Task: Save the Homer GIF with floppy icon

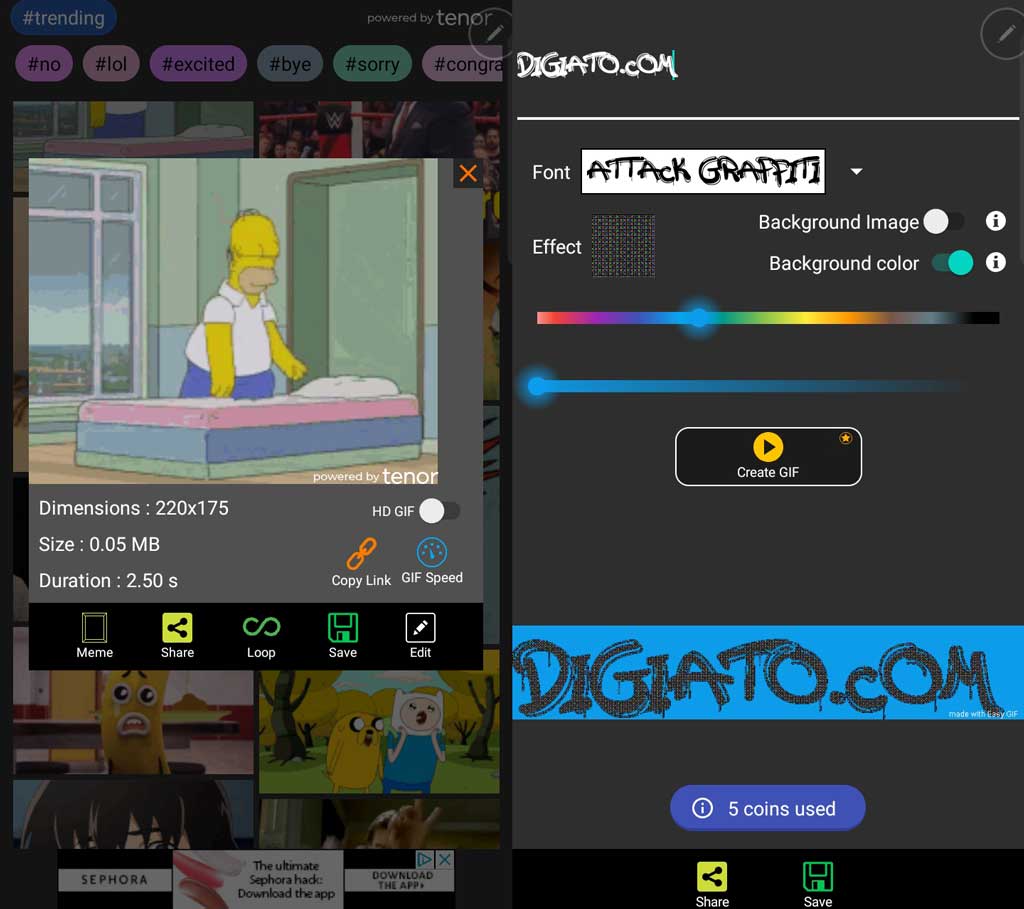Action: coord(343,635)
